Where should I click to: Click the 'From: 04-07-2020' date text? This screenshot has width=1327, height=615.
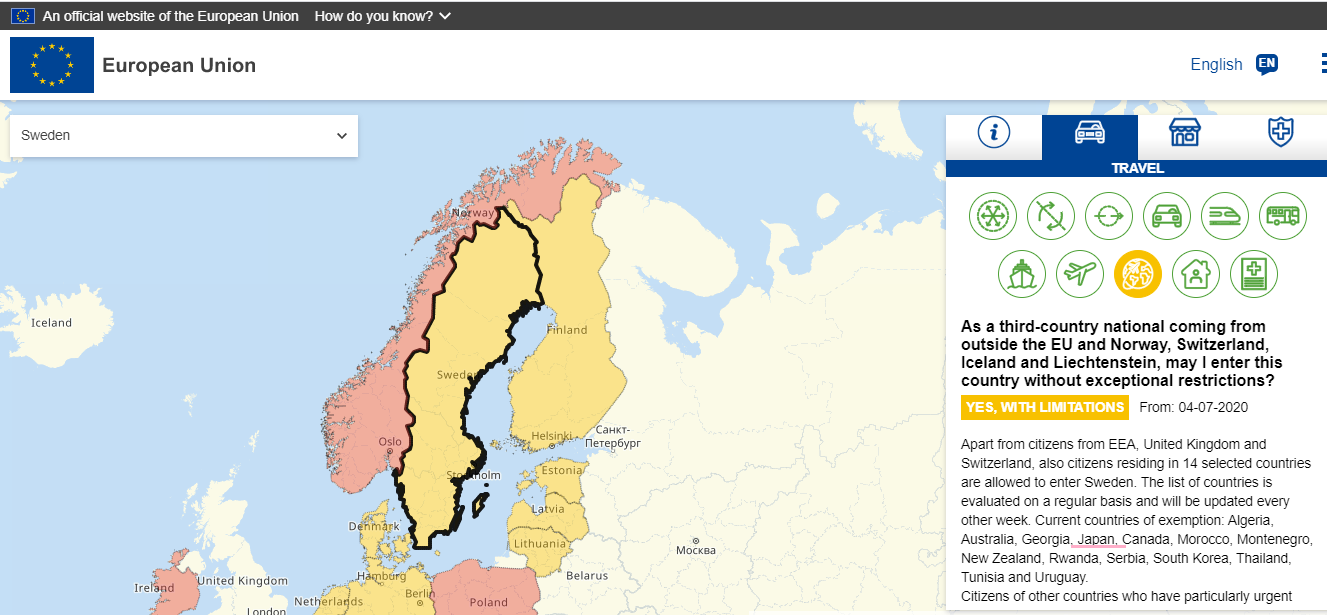tap(1194, 407)
